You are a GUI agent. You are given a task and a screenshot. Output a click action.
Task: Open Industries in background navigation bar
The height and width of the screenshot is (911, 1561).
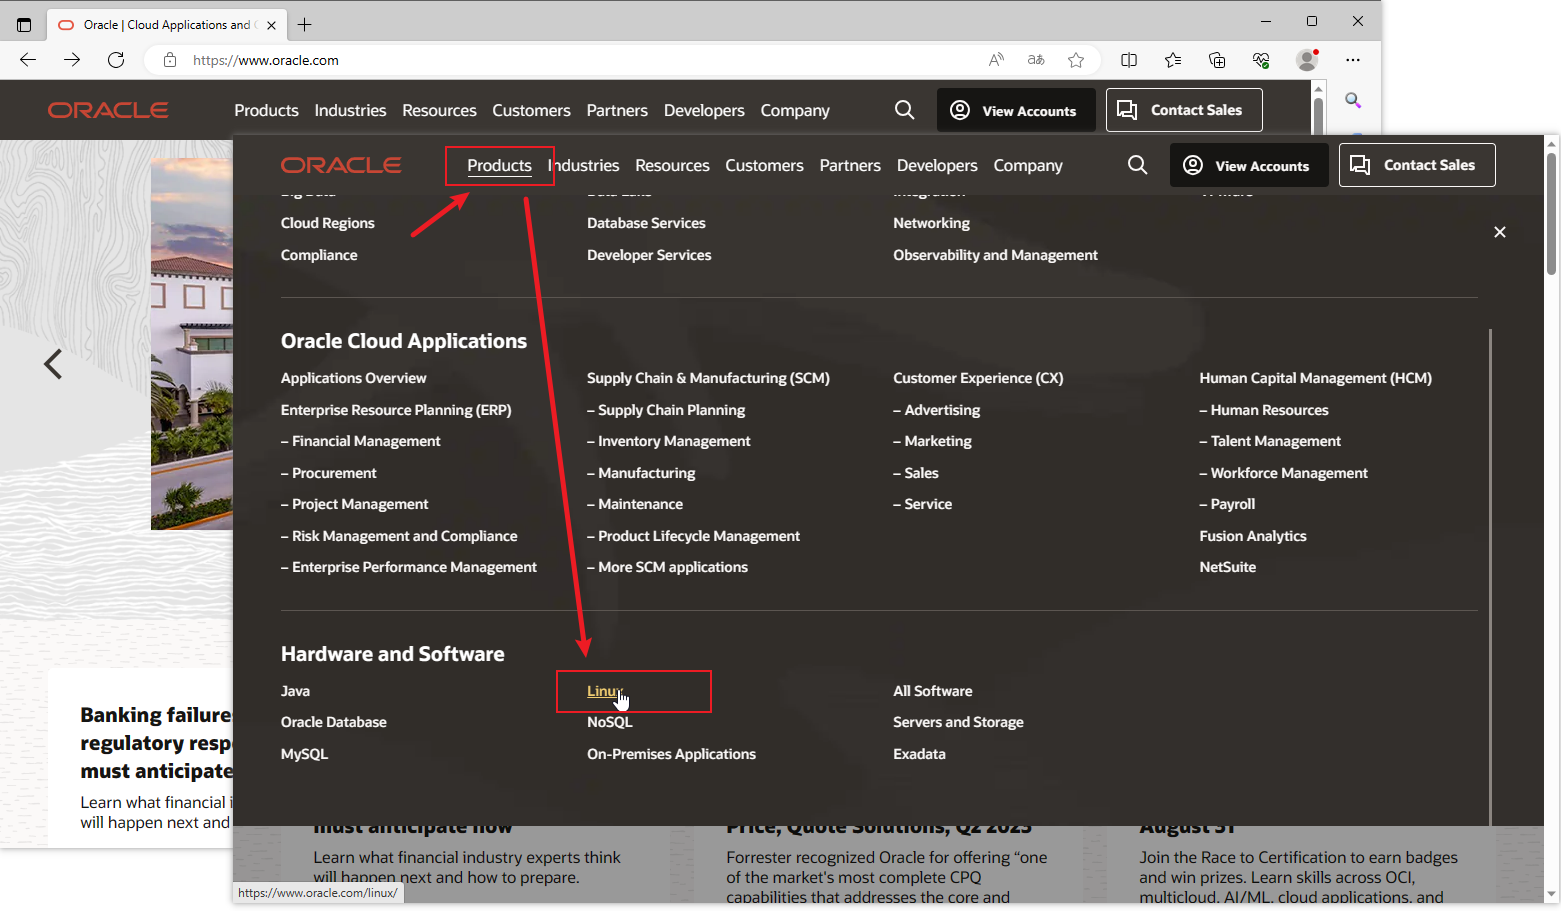pos(350,110)
